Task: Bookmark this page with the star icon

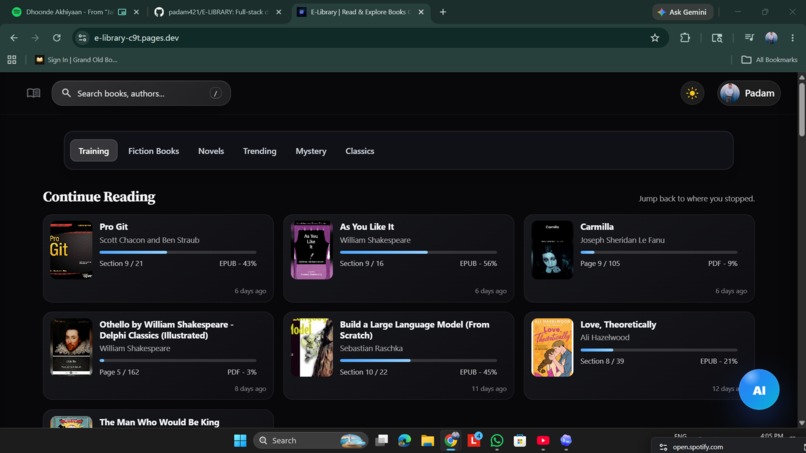Action: point(654,38)
